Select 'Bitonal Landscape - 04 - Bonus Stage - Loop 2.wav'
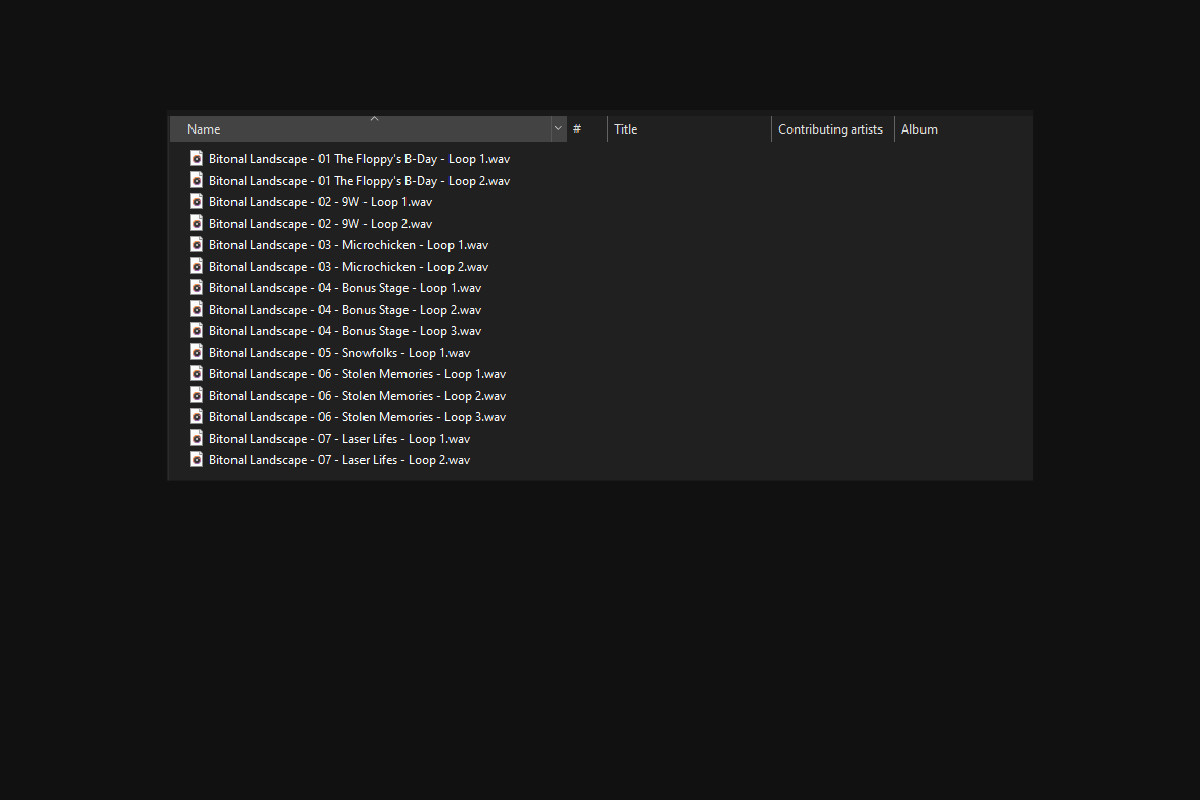Screen dimensions: 1200x800 pos(345,310)
